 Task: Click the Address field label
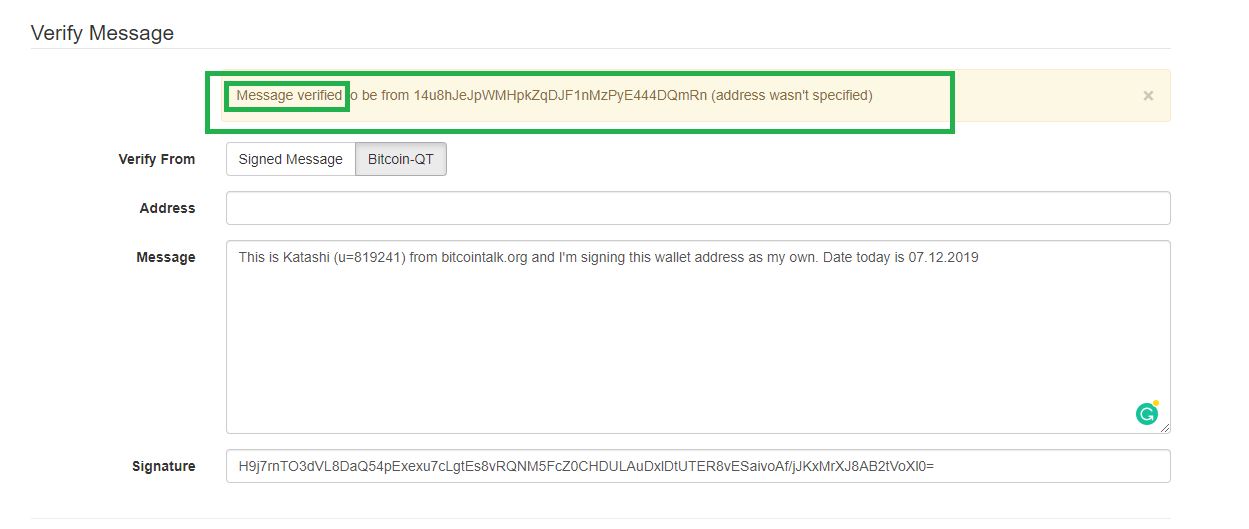point(168,208)
